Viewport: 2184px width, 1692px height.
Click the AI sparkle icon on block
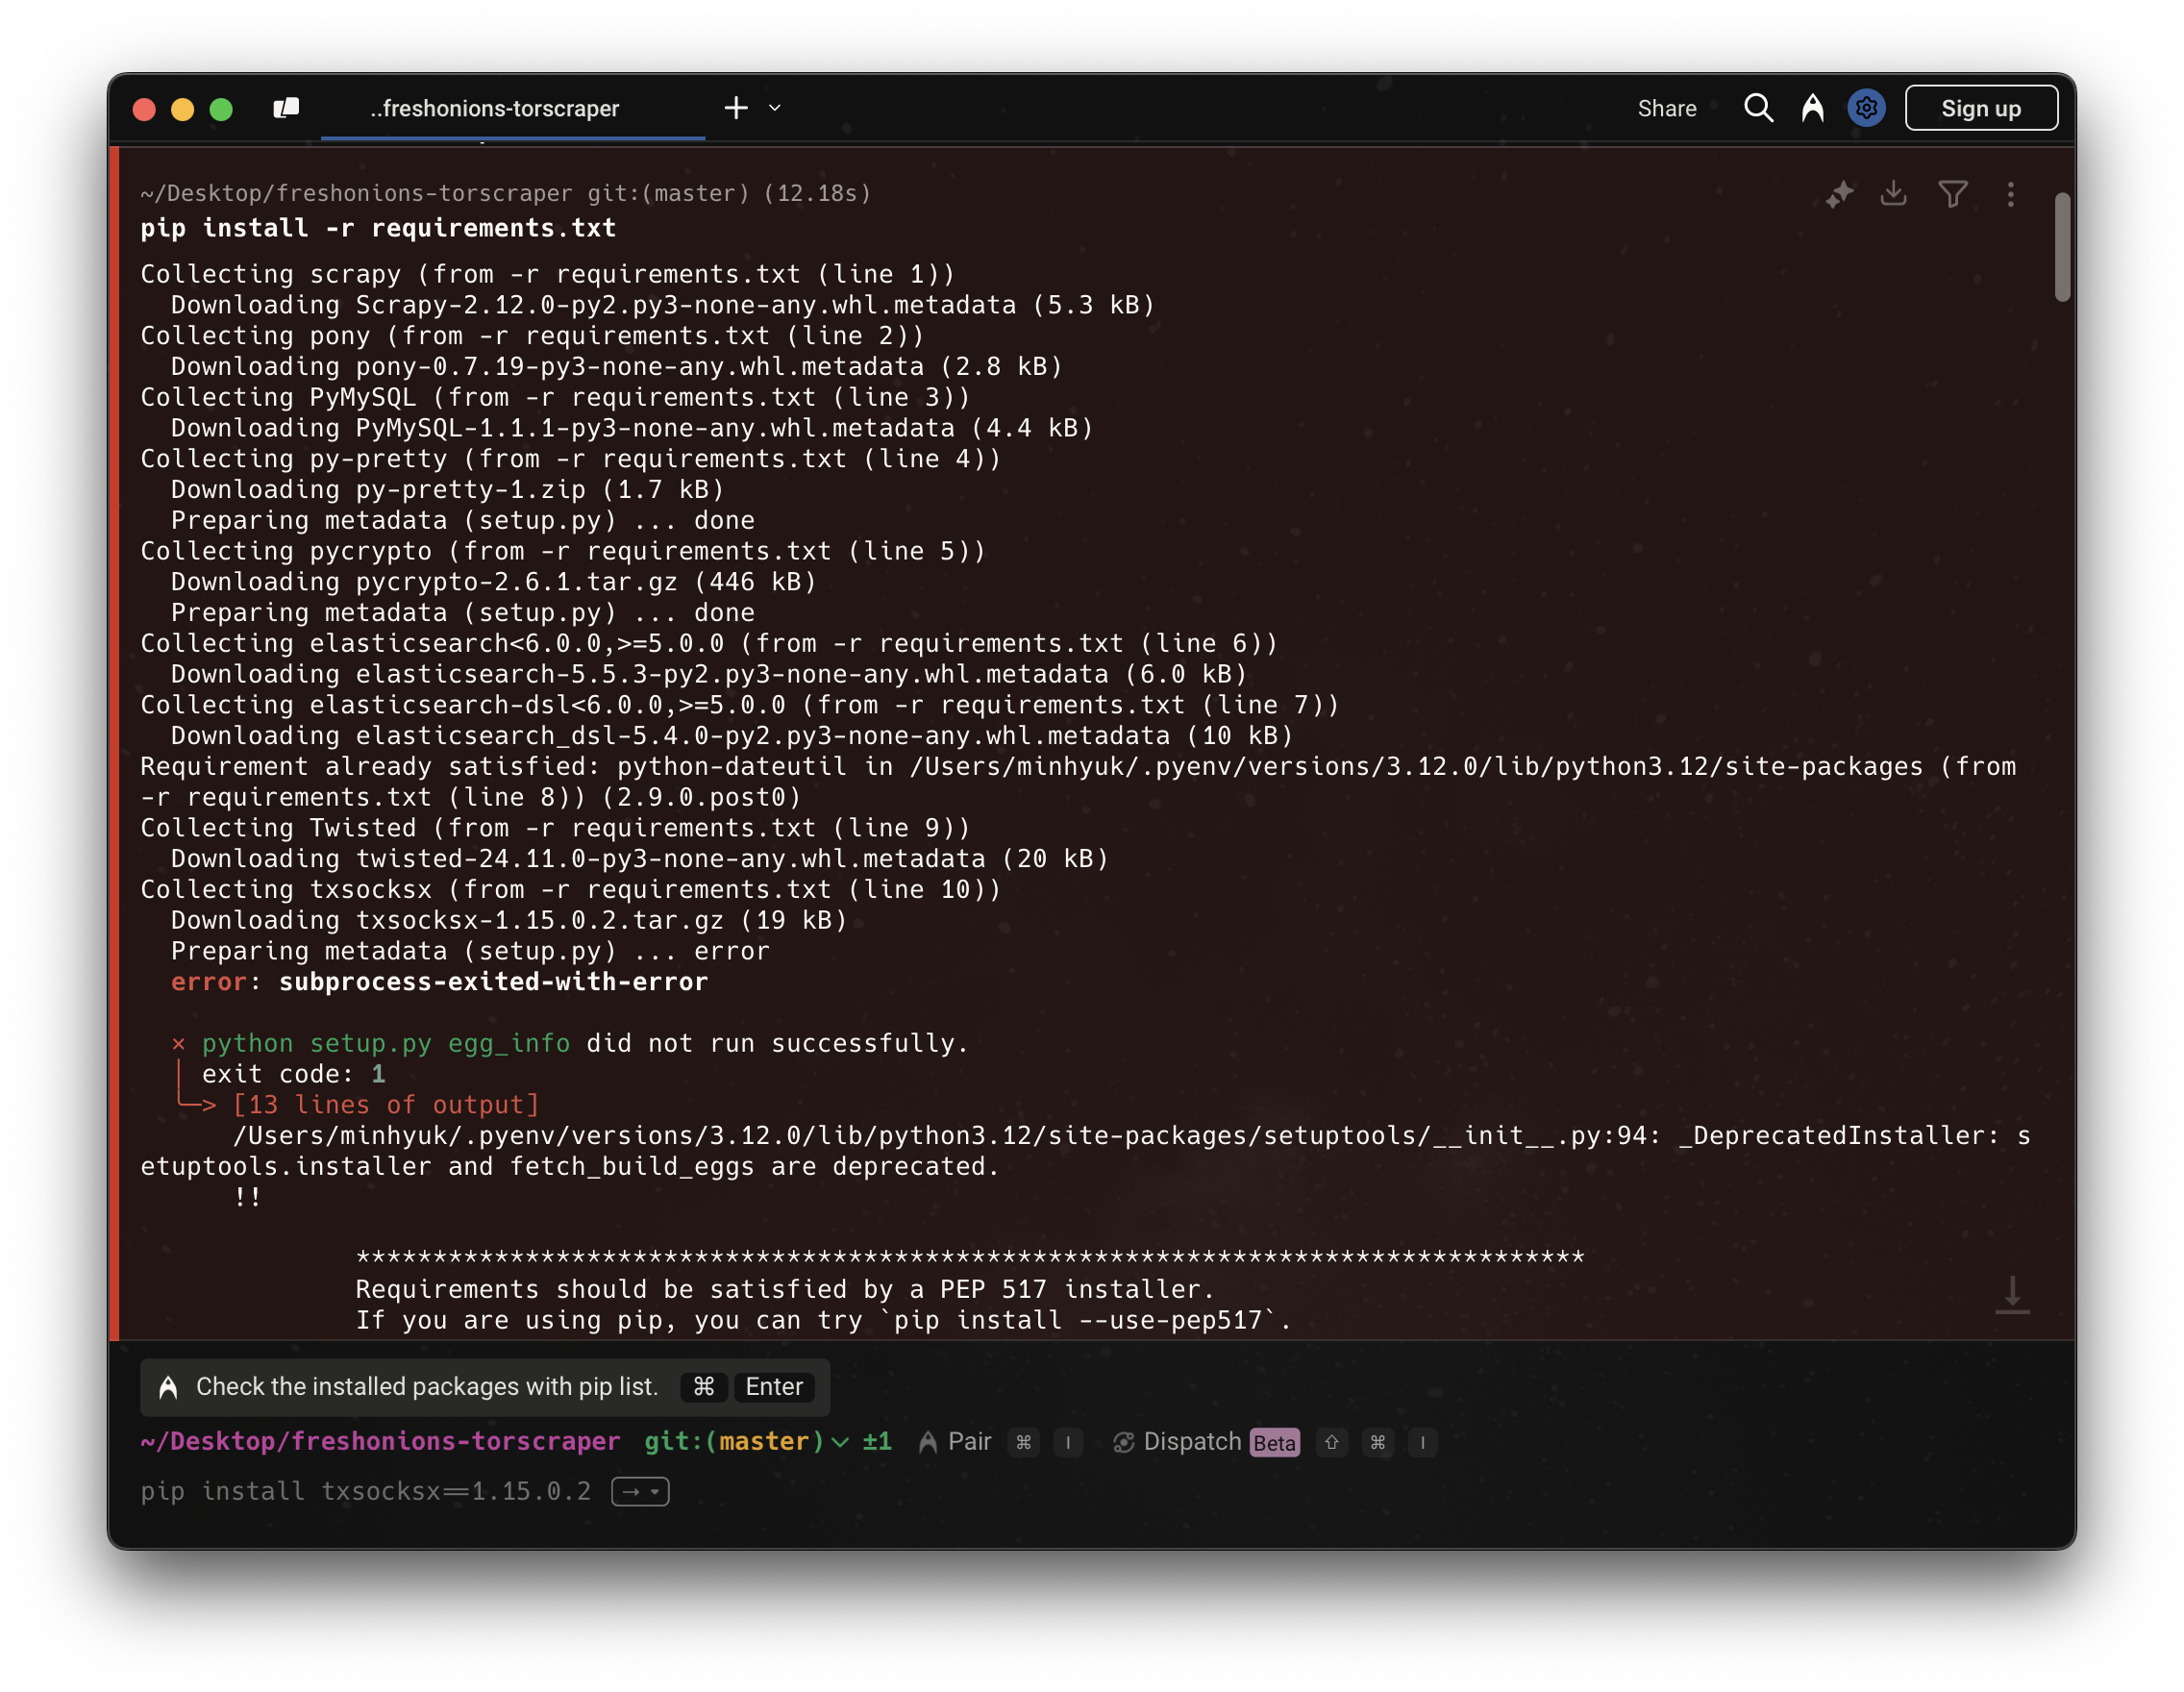coord(1839,194)
